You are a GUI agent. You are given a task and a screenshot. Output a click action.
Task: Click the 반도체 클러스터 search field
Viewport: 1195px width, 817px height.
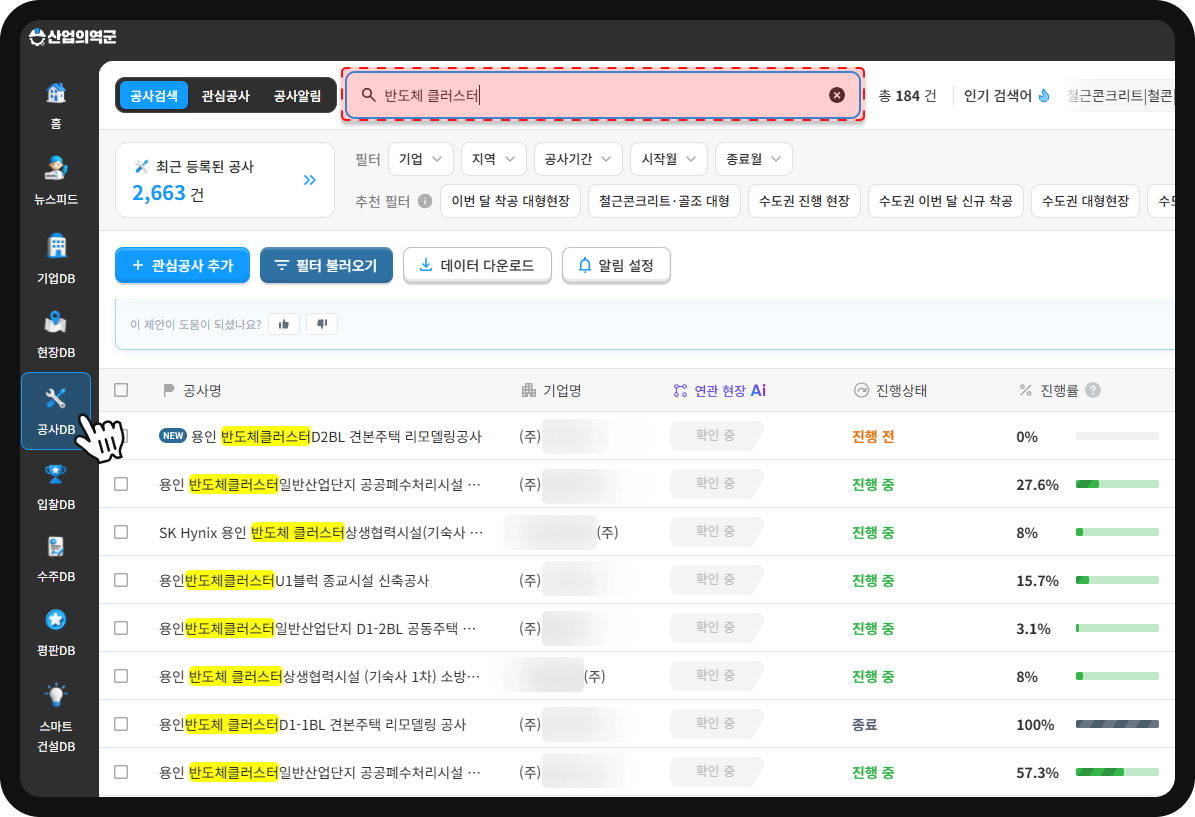(603, 95)
